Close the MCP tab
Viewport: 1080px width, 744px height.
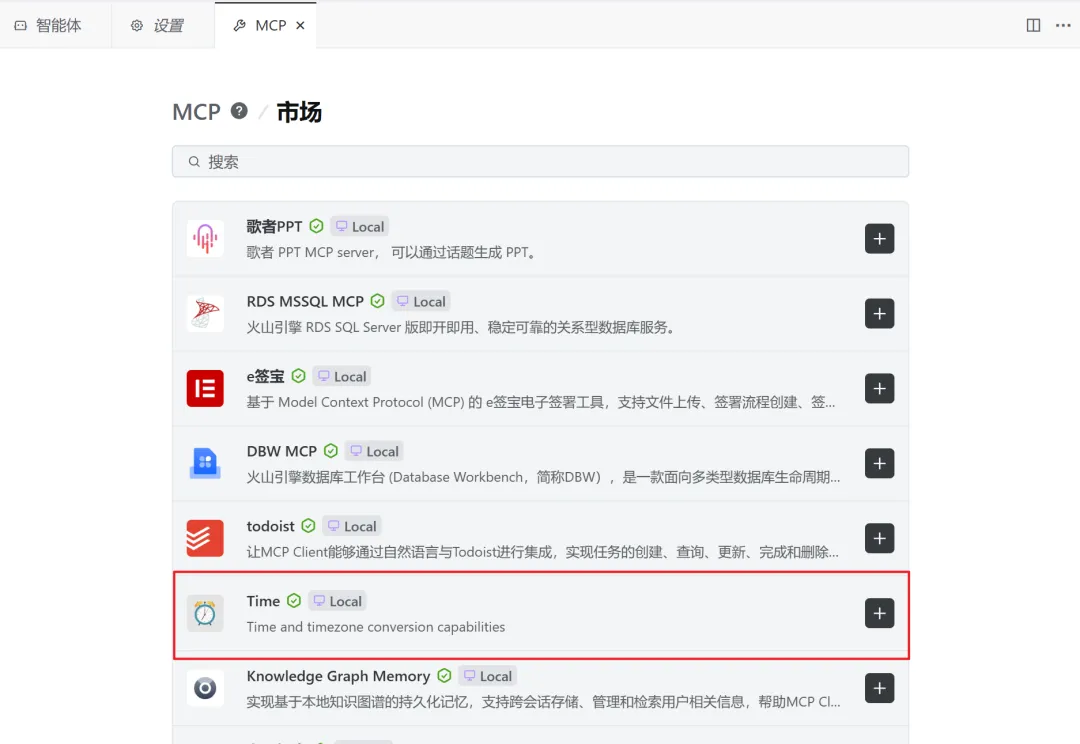coord(300,25)
